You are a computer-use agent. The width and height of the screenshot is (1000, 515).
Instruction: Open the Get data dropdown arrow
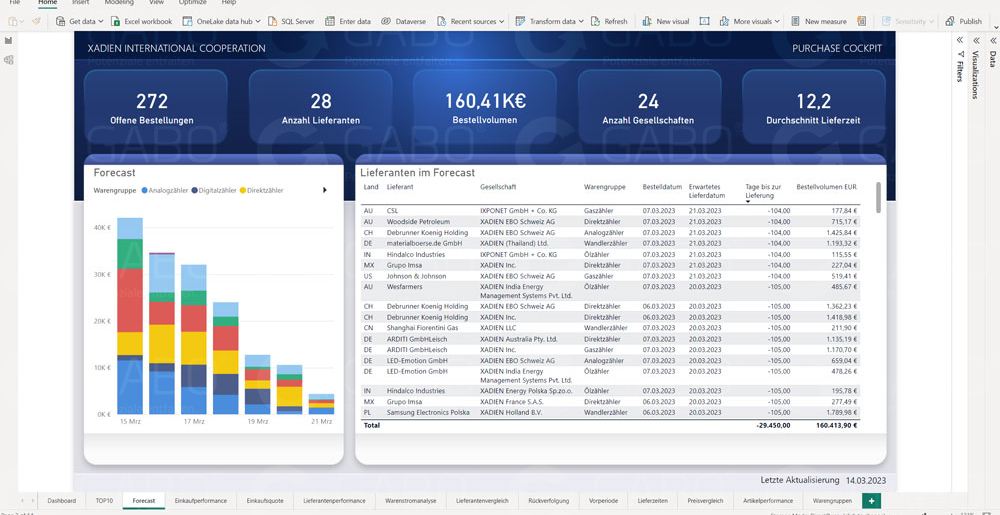(x=101, y=22)
